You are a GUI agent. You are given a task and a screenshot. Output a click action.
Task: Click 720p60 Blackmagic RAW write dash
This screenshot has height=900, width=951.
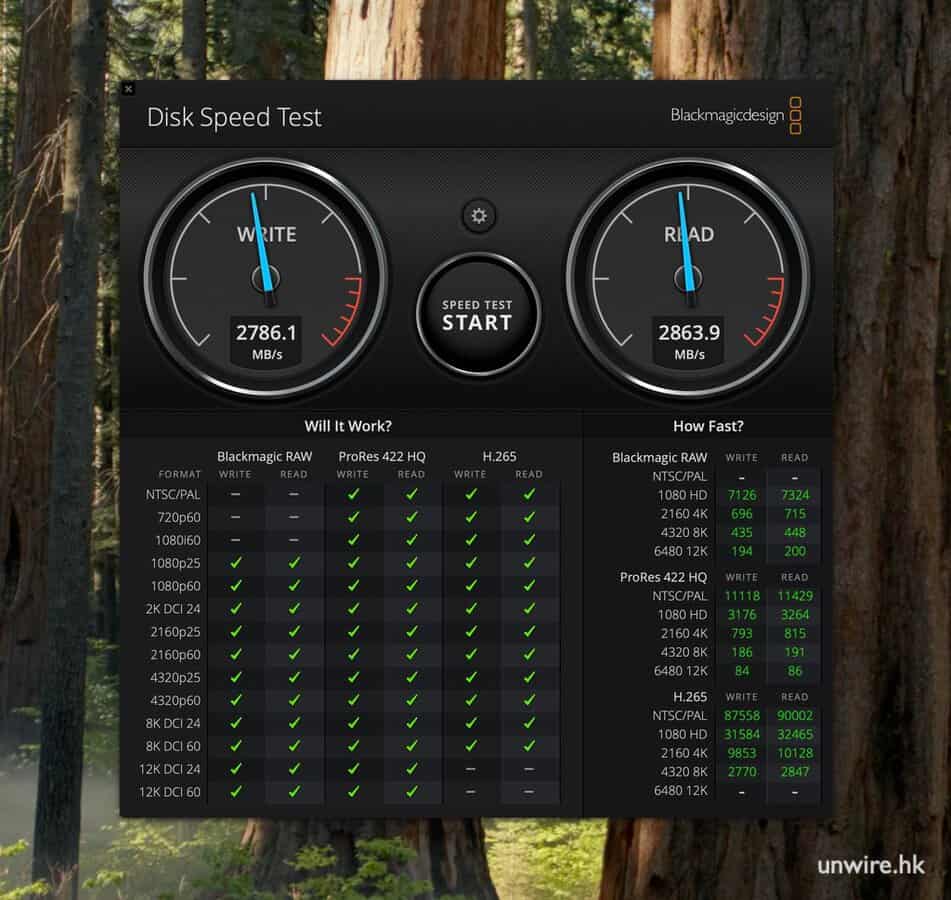[x=236, y=517]
